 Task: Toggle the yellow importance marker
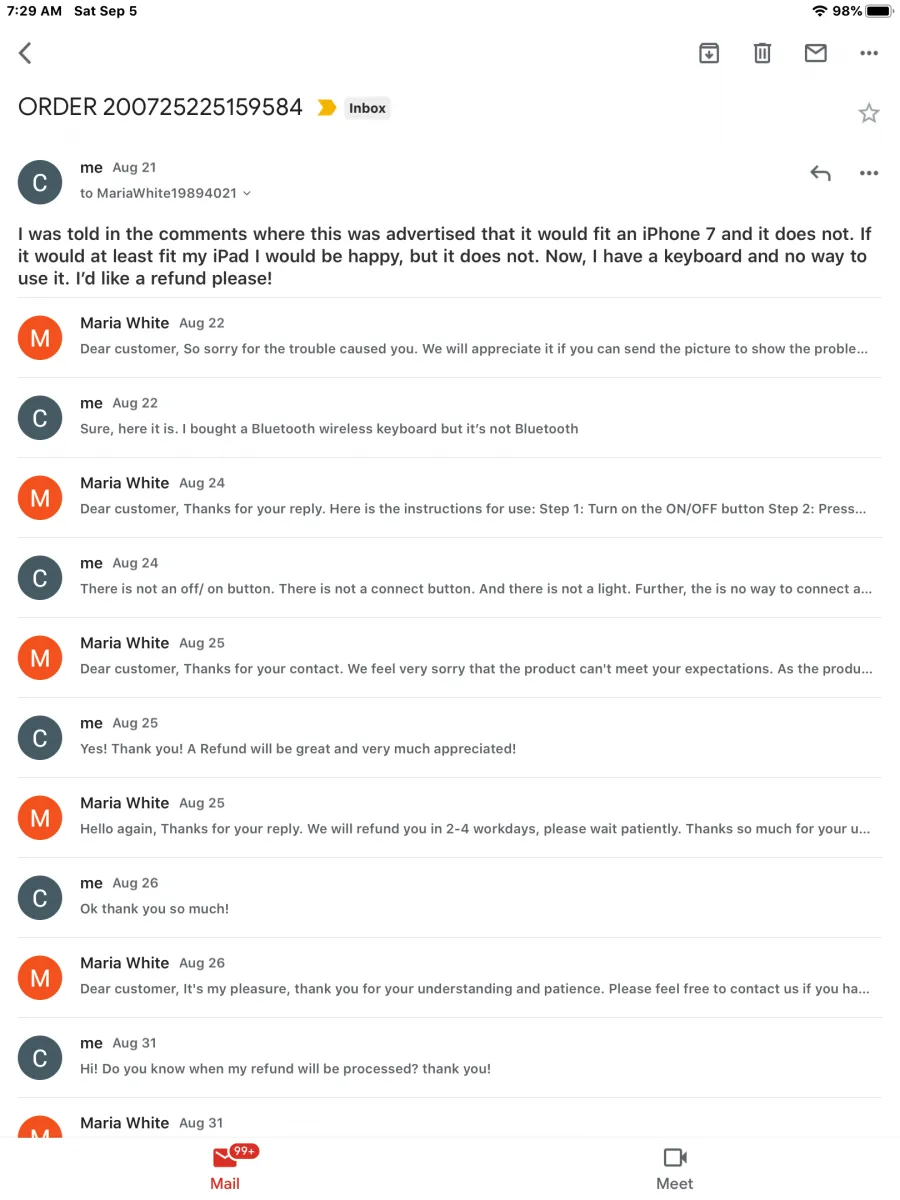coord(326,108)
